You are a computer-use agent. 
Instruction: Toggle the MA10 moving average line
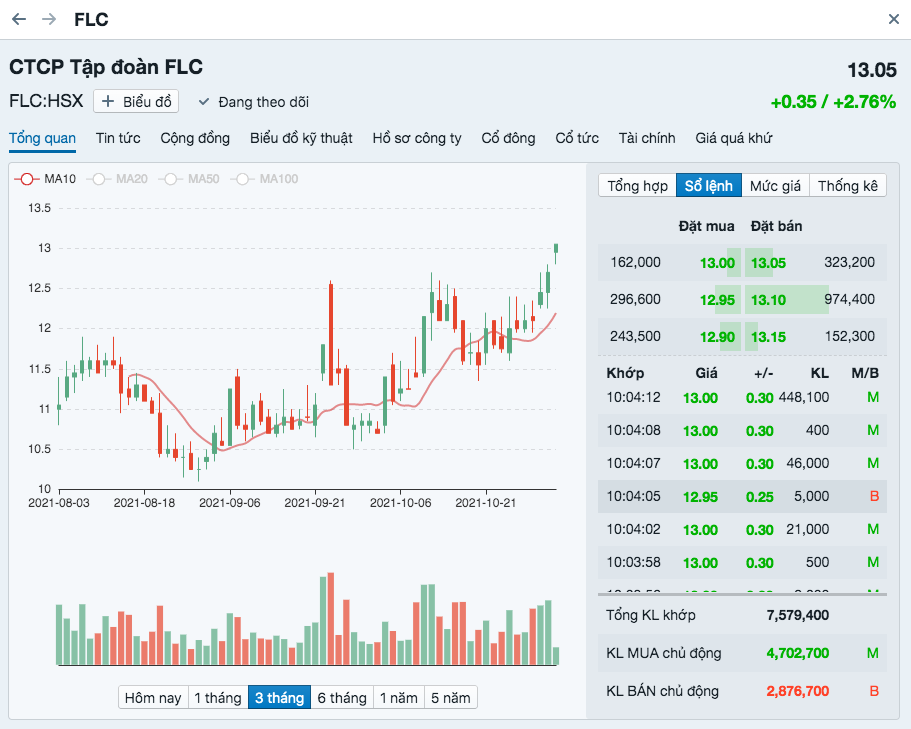pyautogui.click(x=45, y=179)
